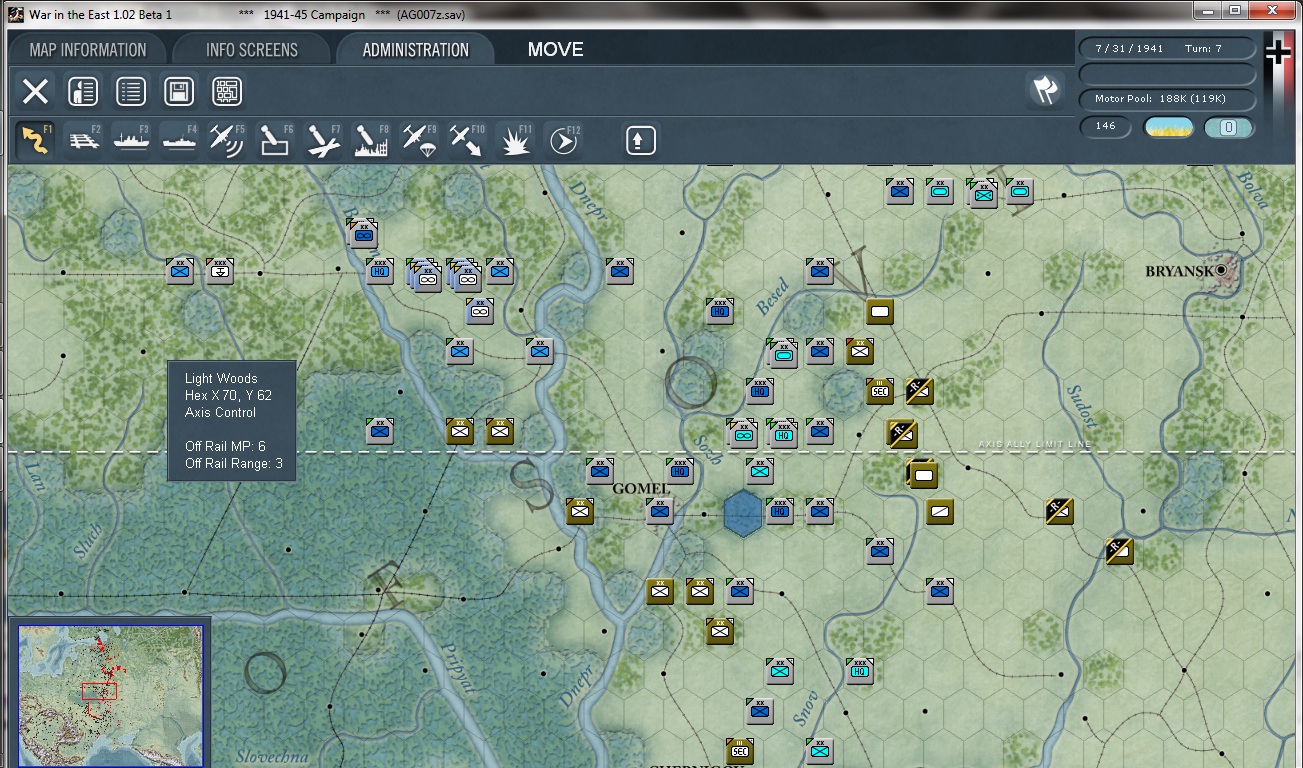The image size is (1303, 768).
Task: Select the F7 bomb airfield mode
Action: (324, 140)
